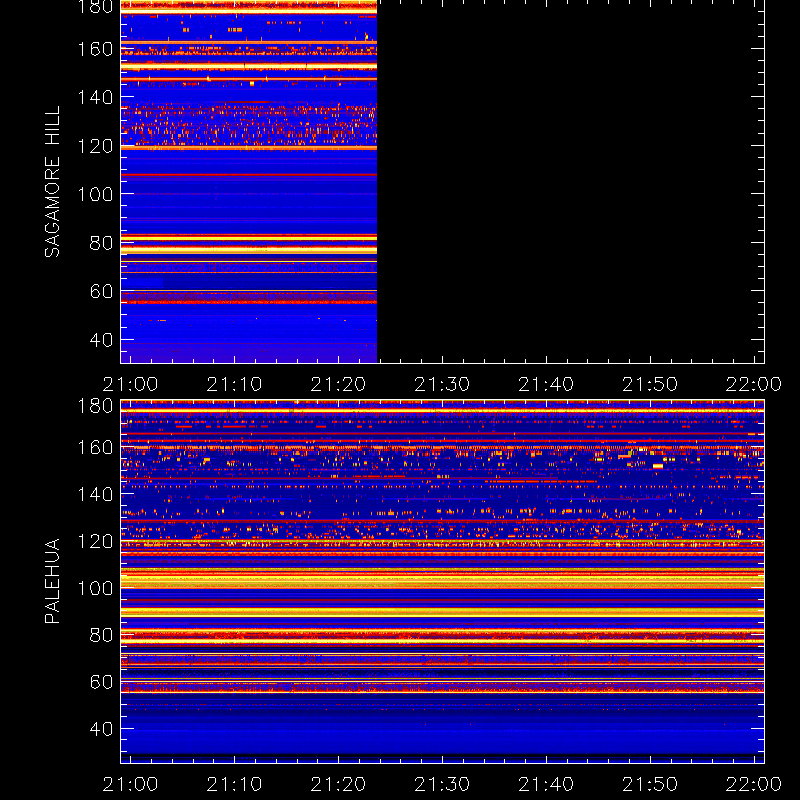Click the 21:20 time label under Palehua plot

338,784
